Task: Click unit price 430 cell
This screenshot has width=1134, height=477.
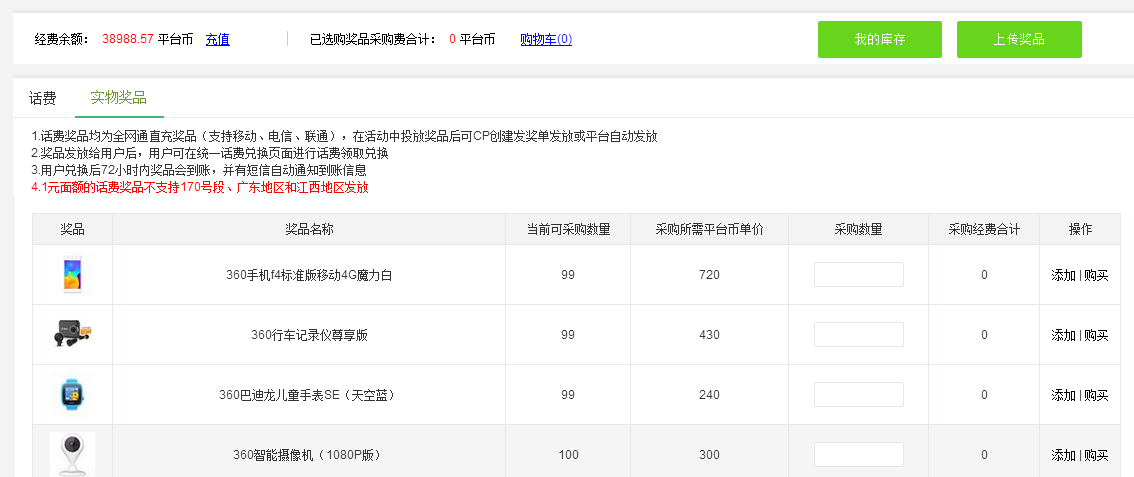Action: pos(709,335)
